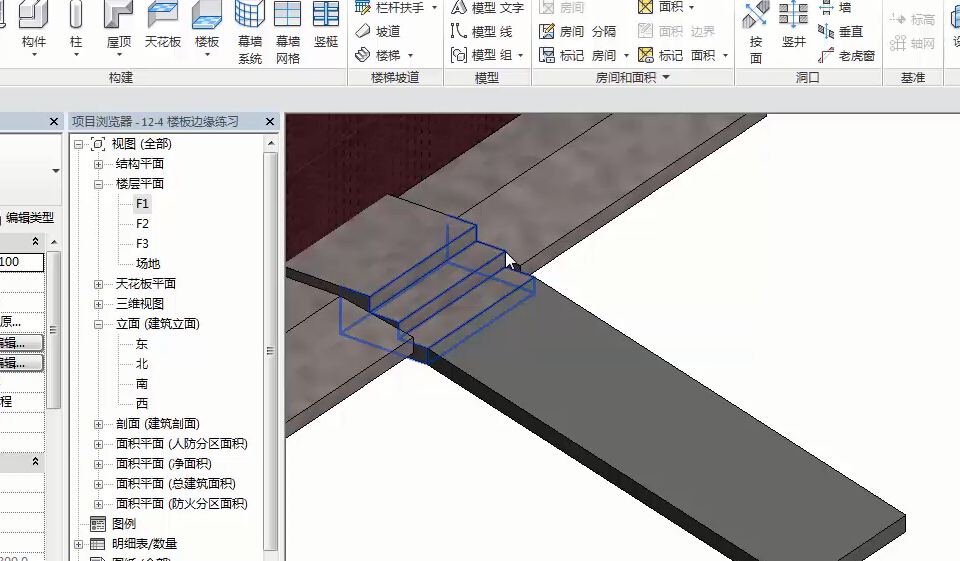Expand the 结构平面 tree node
Image resolution: width=960 pixels, height=561 pixels.
[98, 164]
